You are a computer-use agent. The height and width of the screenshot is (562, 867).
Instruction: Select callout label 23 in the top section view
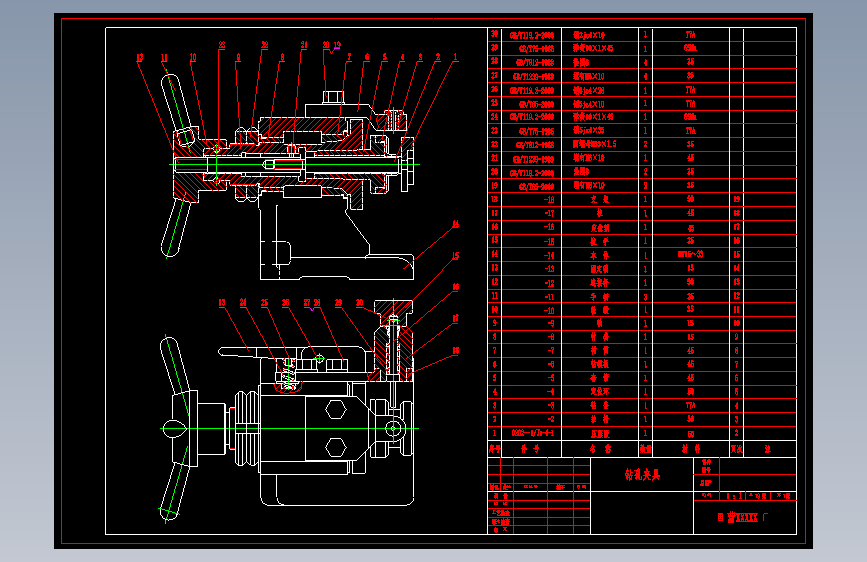[x=222, y=45]
